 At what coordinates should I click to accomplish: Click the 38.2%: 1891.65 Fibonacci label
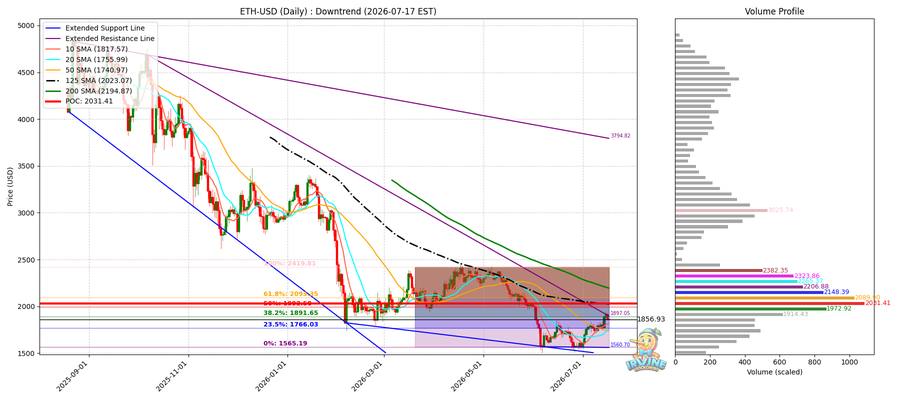tap(290, 313)
